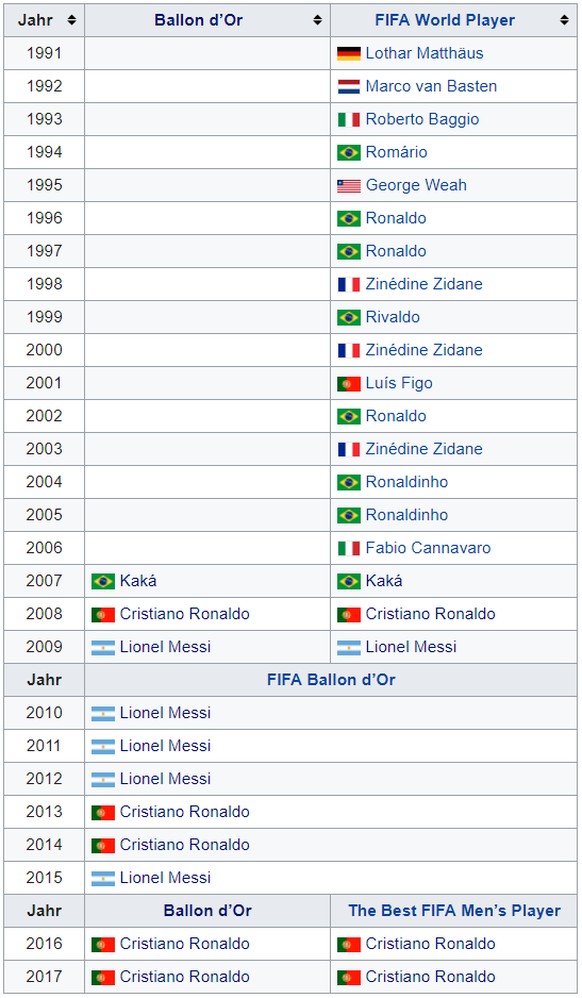Viewport: 582px width, 998px height.
Task: Open the Rivaldo player link
Action: click(x=392, y=317)
